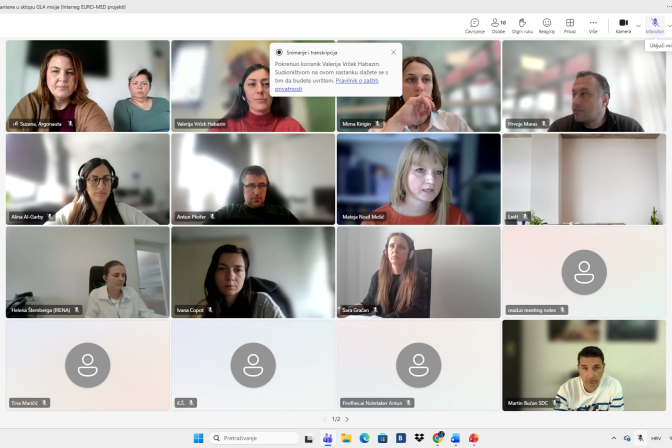This screenshot has width=672, height=448.
Task: Open the blue B app in taskbar
Action: [x=401, y=438]
